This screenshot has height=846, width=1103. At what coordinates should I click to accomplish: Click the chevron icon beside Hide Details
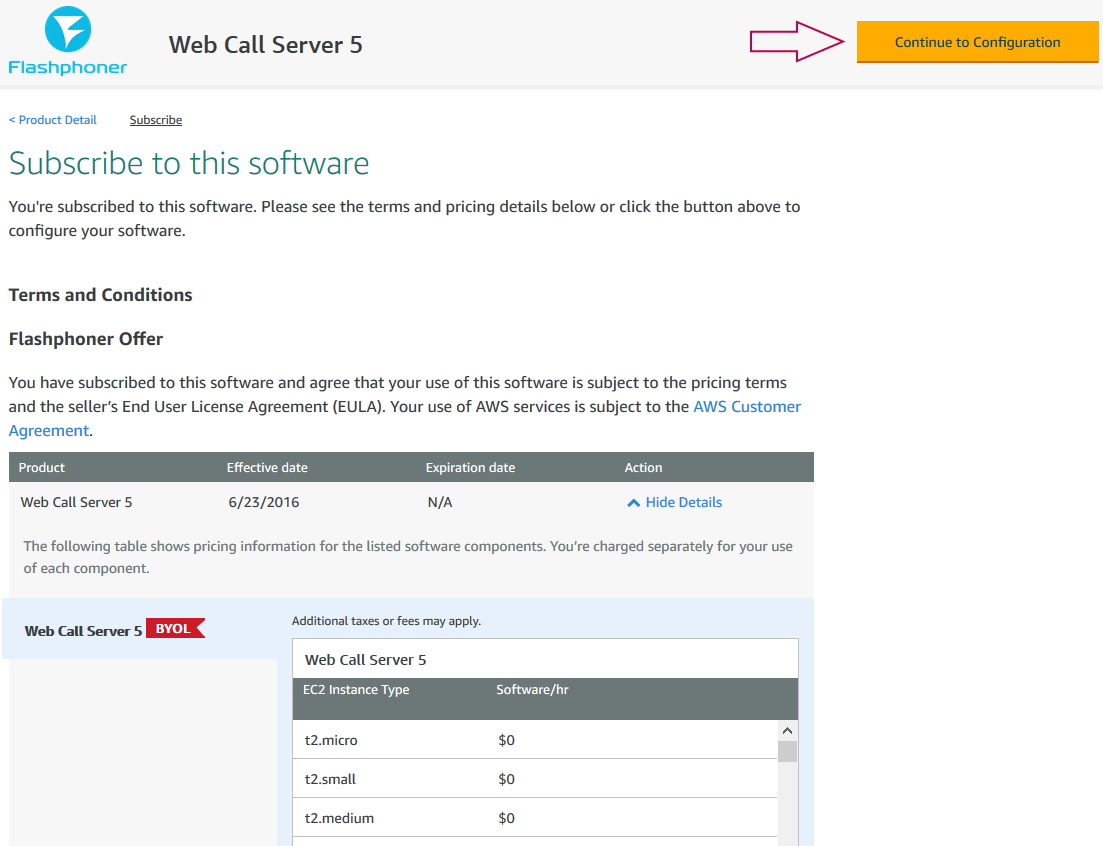(x=633, y=503)
